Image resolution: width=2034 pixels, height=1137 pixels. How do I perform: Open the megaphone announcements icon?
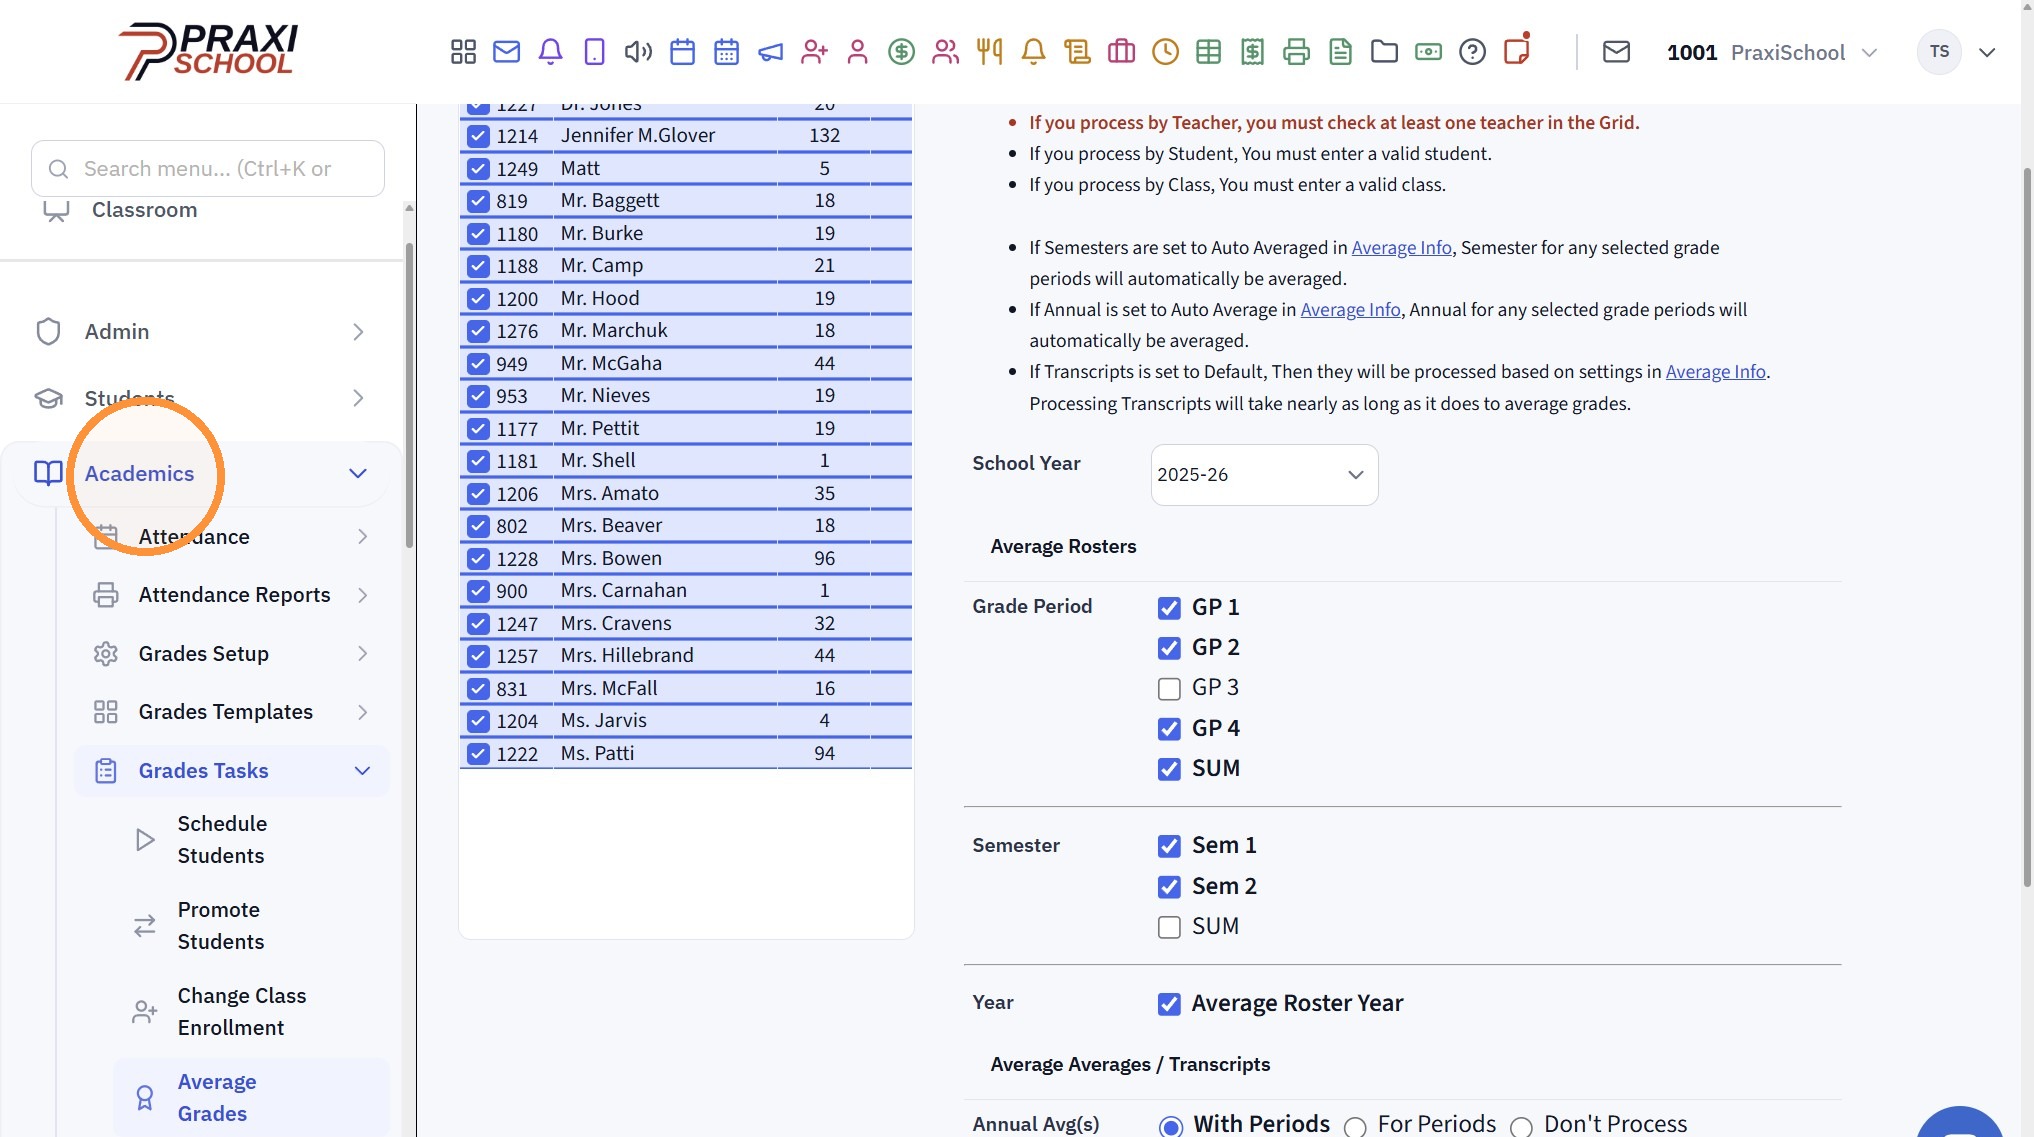pos(771,52)
